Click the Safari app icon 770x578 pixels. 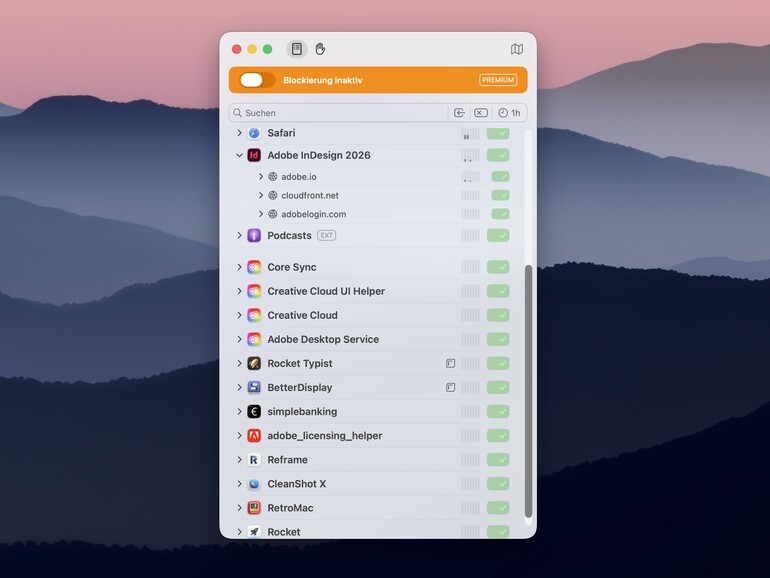pos(254,133)
